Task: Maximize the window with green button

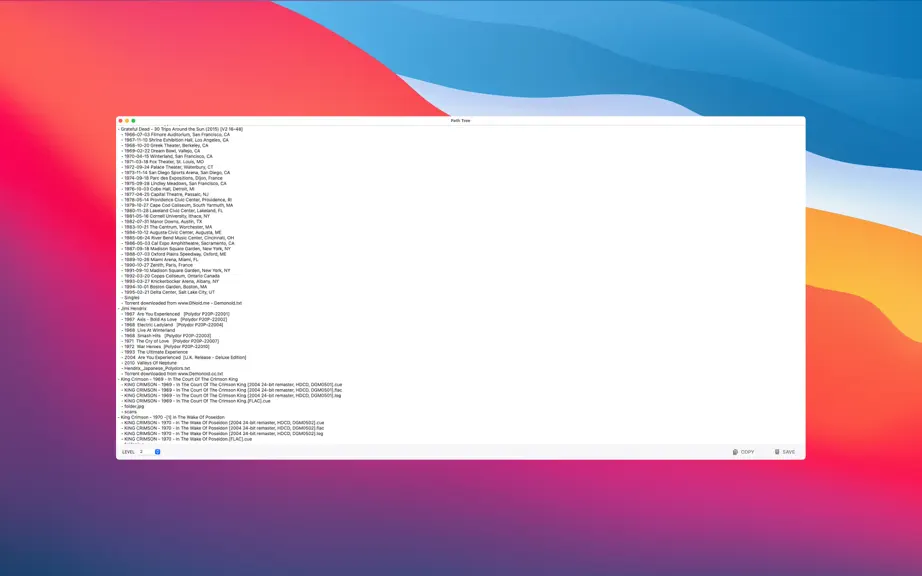Action: click(x=133, y=120)
